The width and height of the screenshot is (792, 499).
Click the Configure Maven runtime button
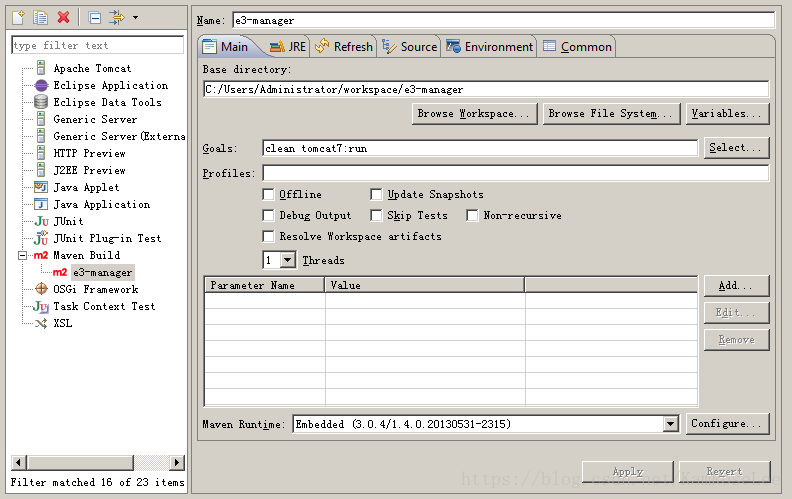727,424
